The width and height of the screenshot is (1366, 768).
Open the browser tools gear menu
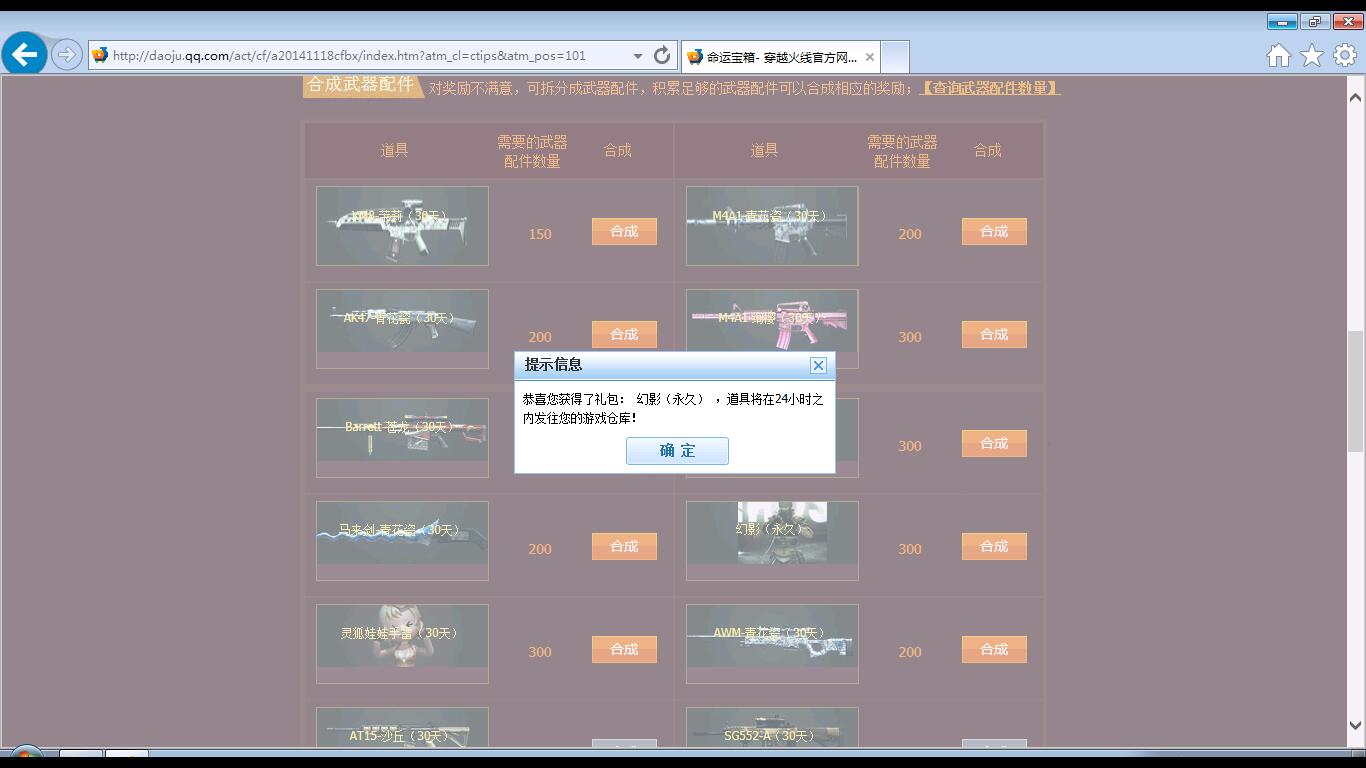point(1345,56)
